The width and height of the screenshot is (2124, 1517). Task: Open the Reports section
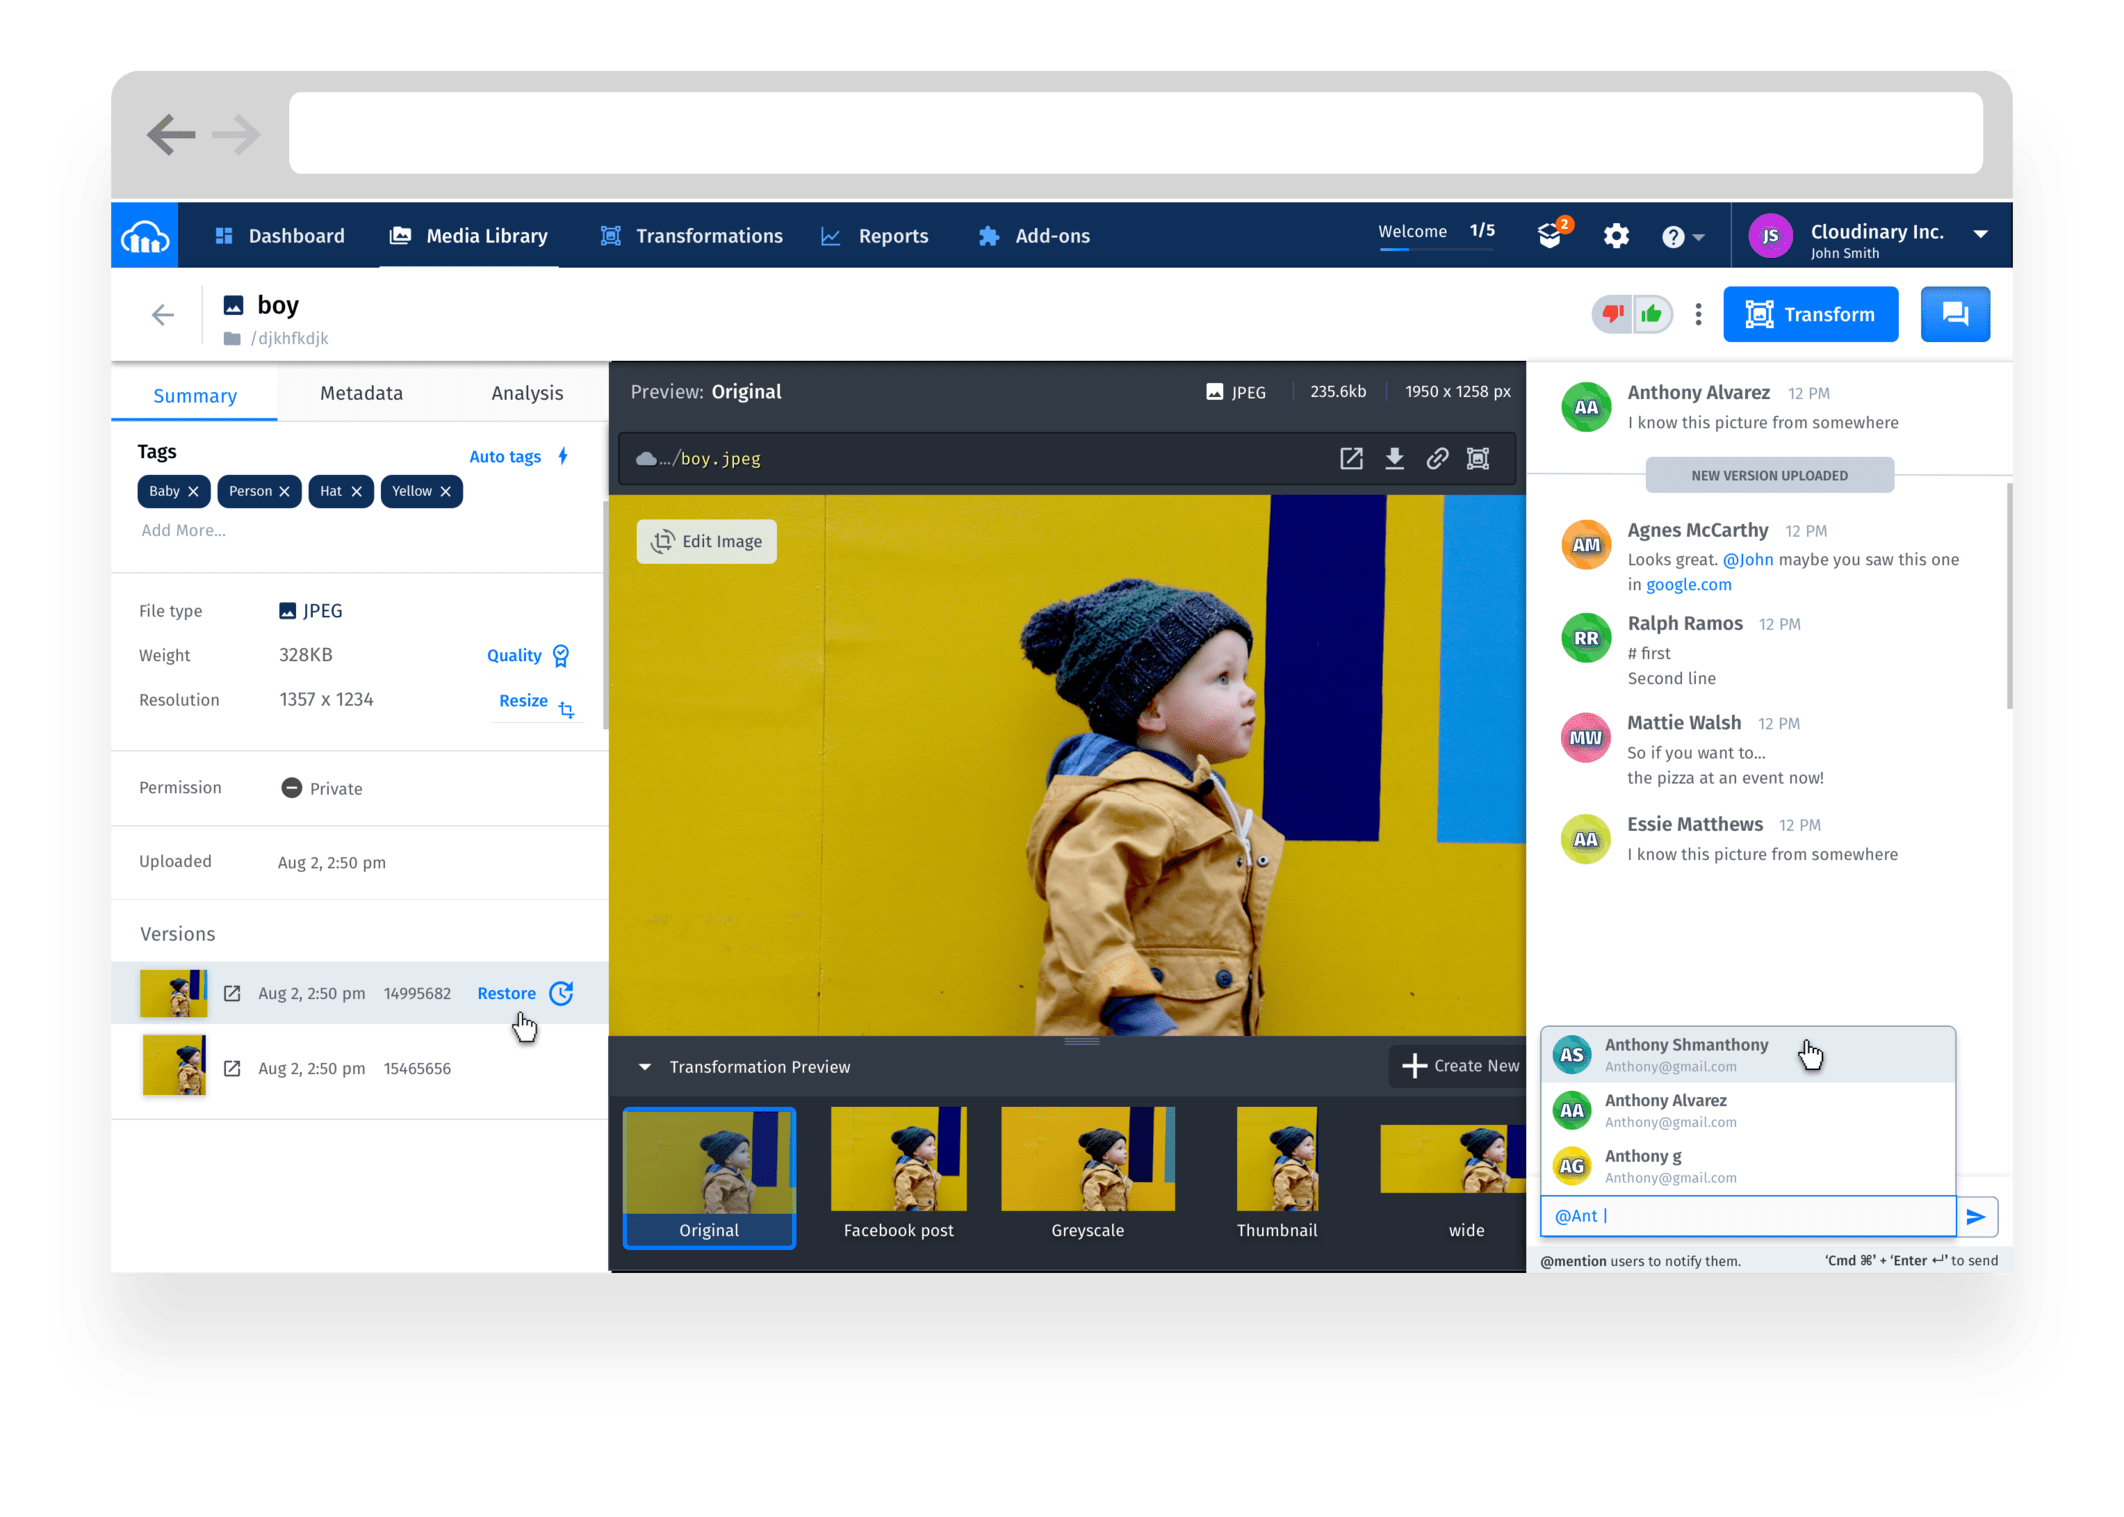(x=876, y=236)
